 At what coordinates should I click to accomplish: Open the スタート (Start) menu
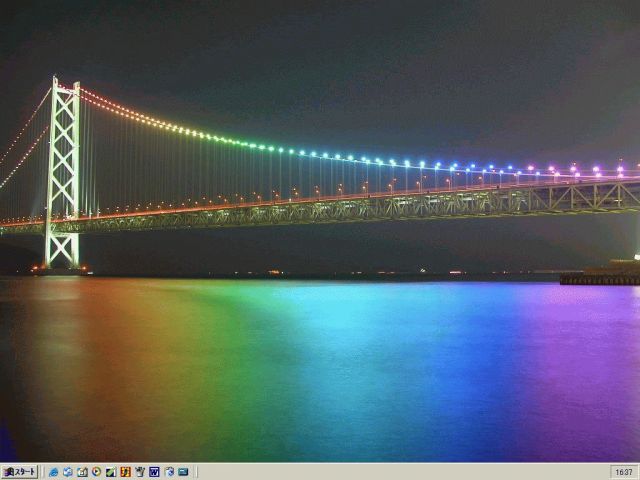pos(20,472)
